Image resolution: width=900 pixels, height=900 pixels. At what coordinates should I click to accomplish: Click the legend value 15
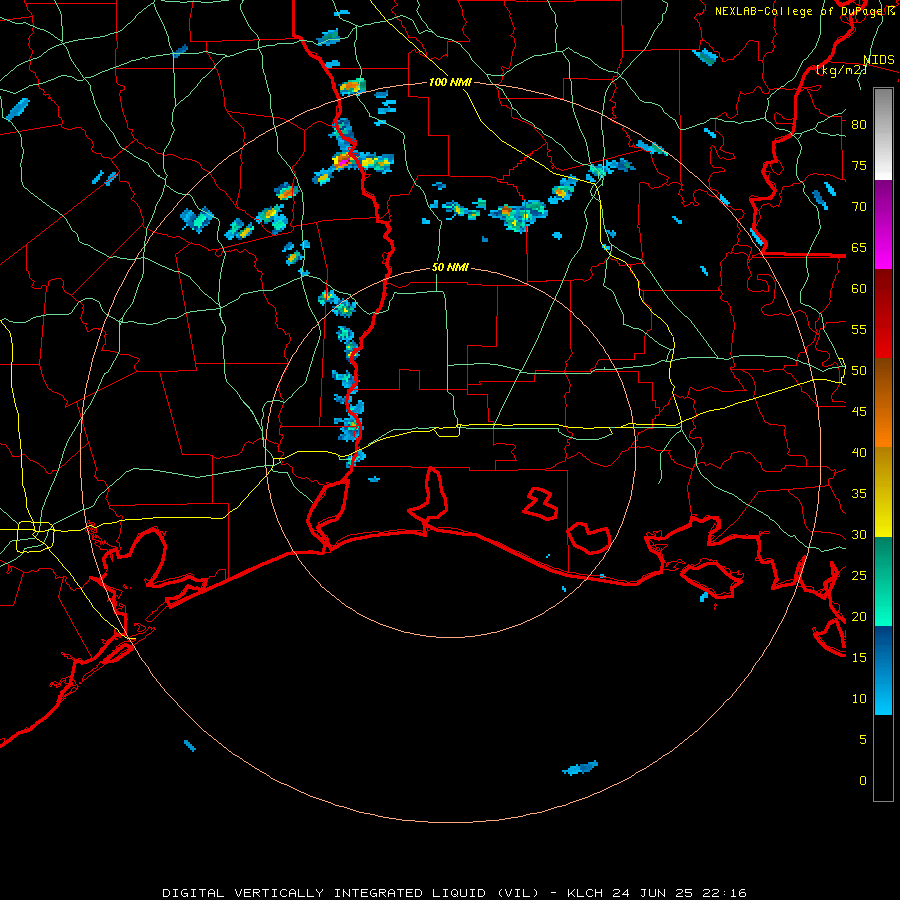point(859,658)
